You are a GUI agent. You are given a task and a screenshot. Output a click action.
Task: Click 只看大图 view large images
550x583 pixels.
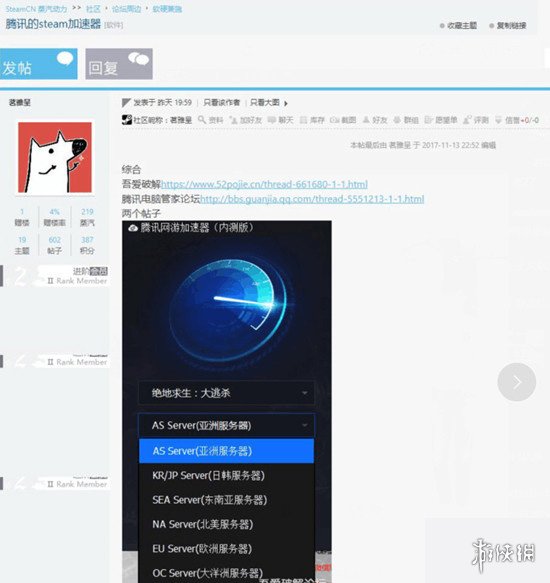tap(264, 103)
